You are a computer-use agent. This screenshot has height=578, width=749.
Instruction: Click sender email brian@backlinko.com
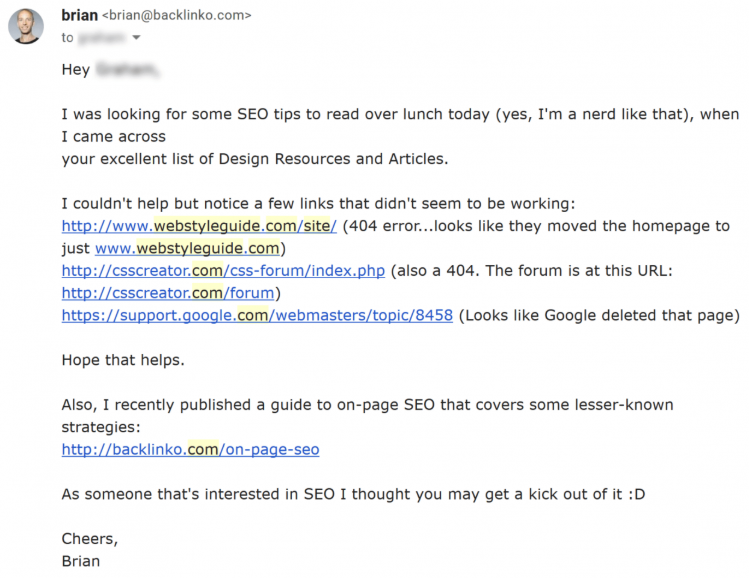coord(177,15)
